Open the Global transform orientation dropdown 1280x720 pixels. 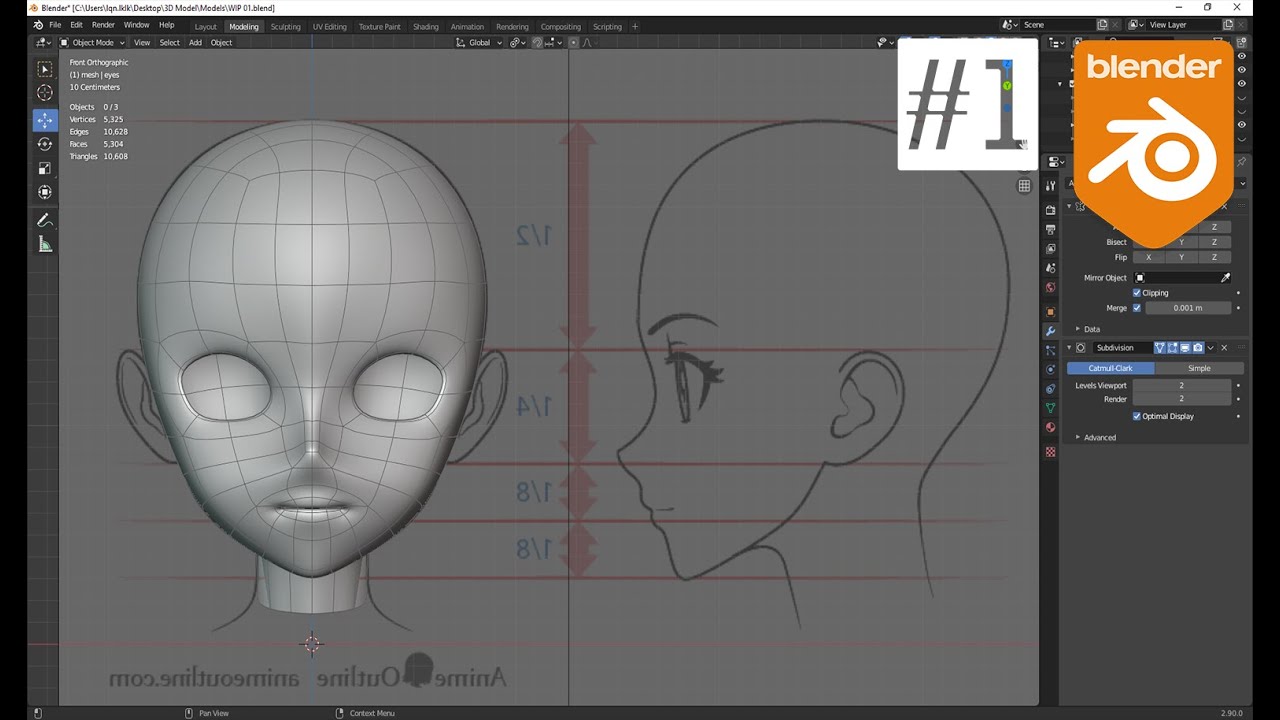coord(480,42)
